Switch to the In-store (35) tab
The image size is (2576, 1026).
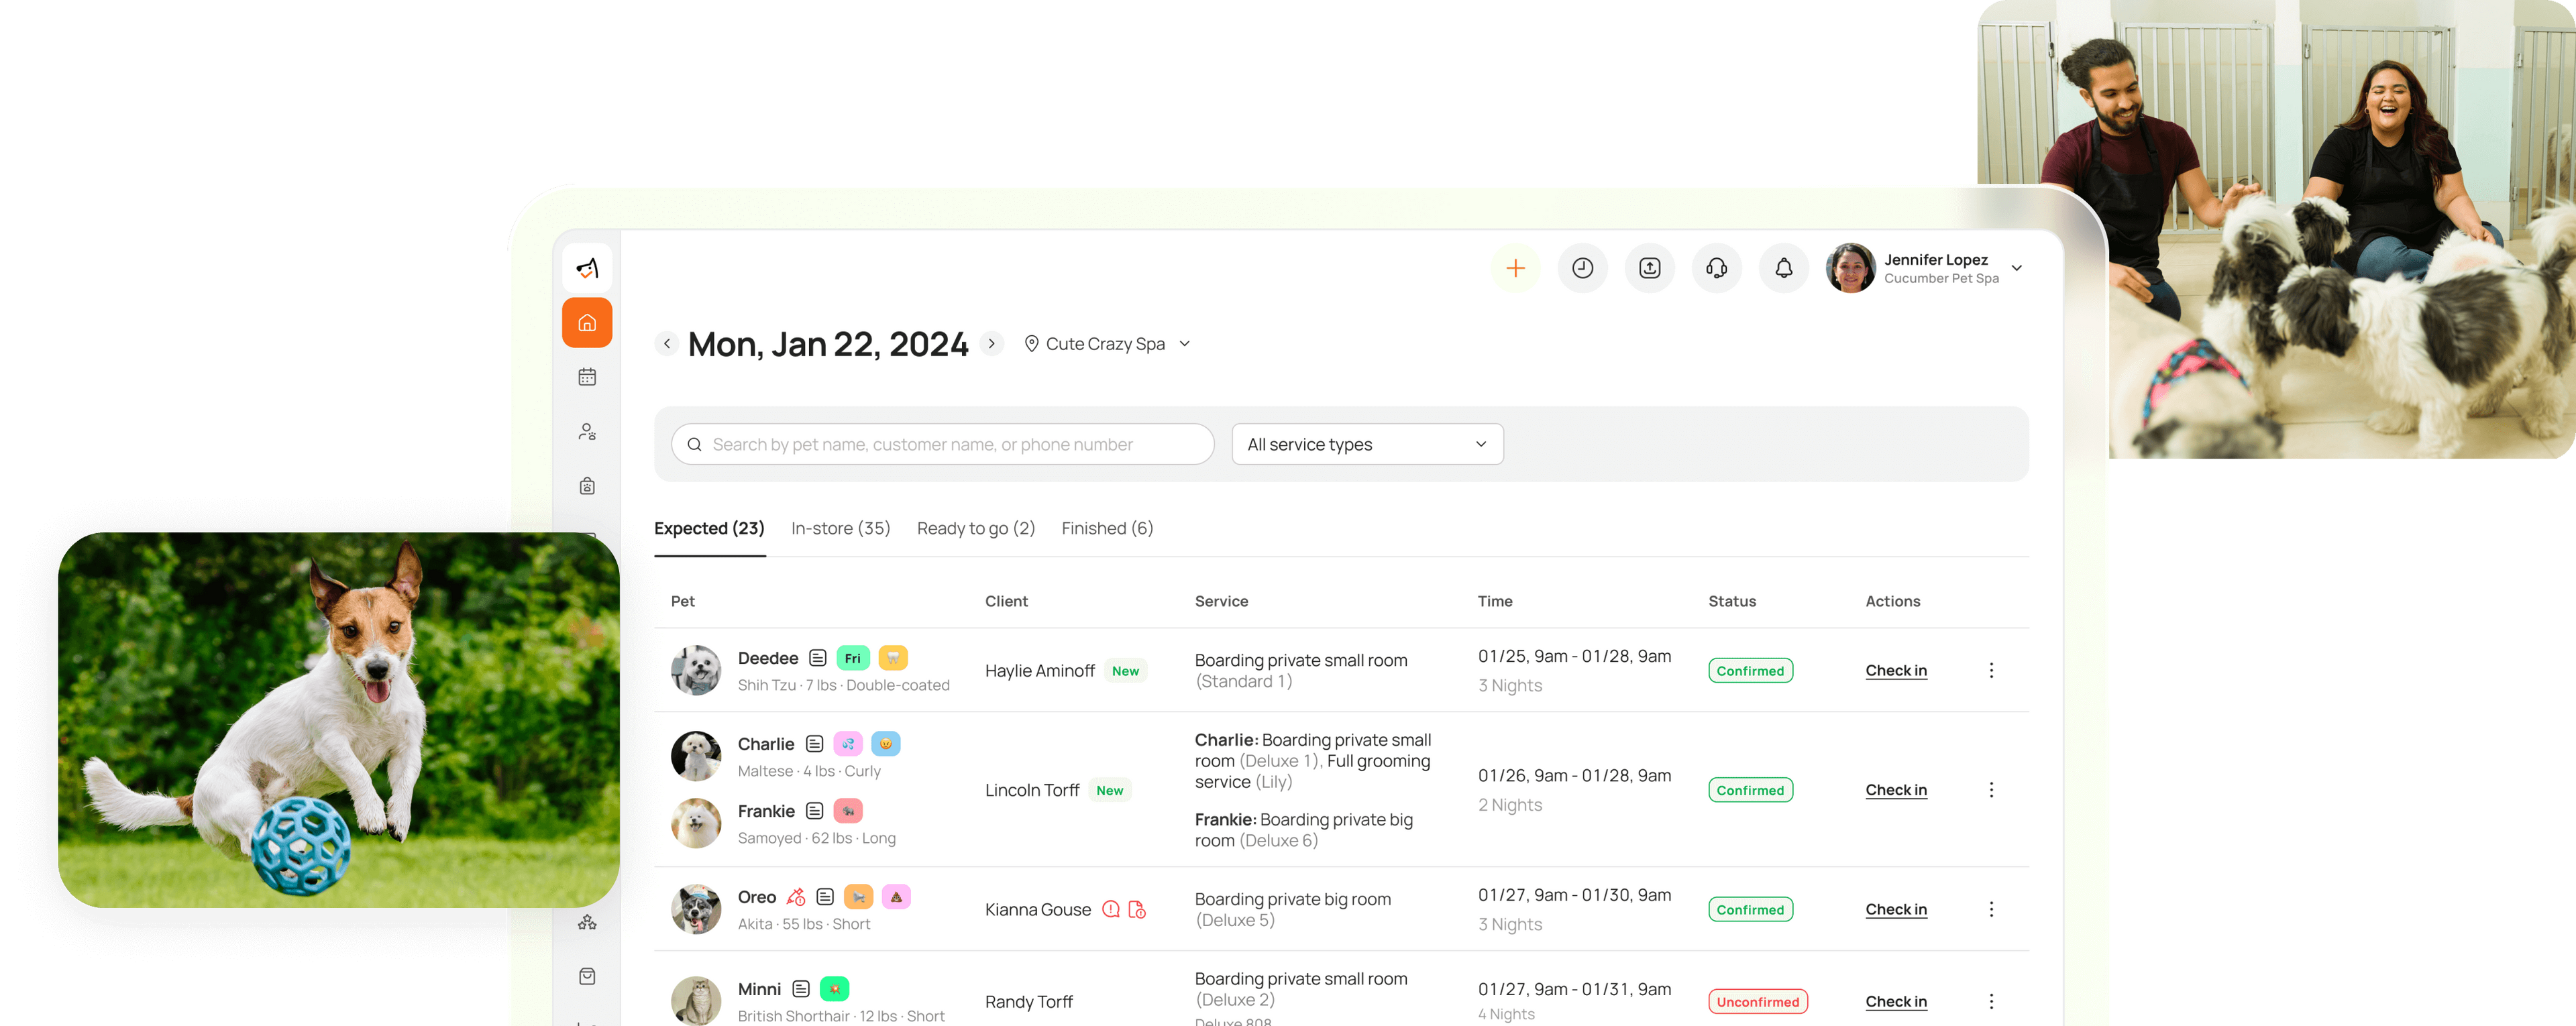coord(840,528)
